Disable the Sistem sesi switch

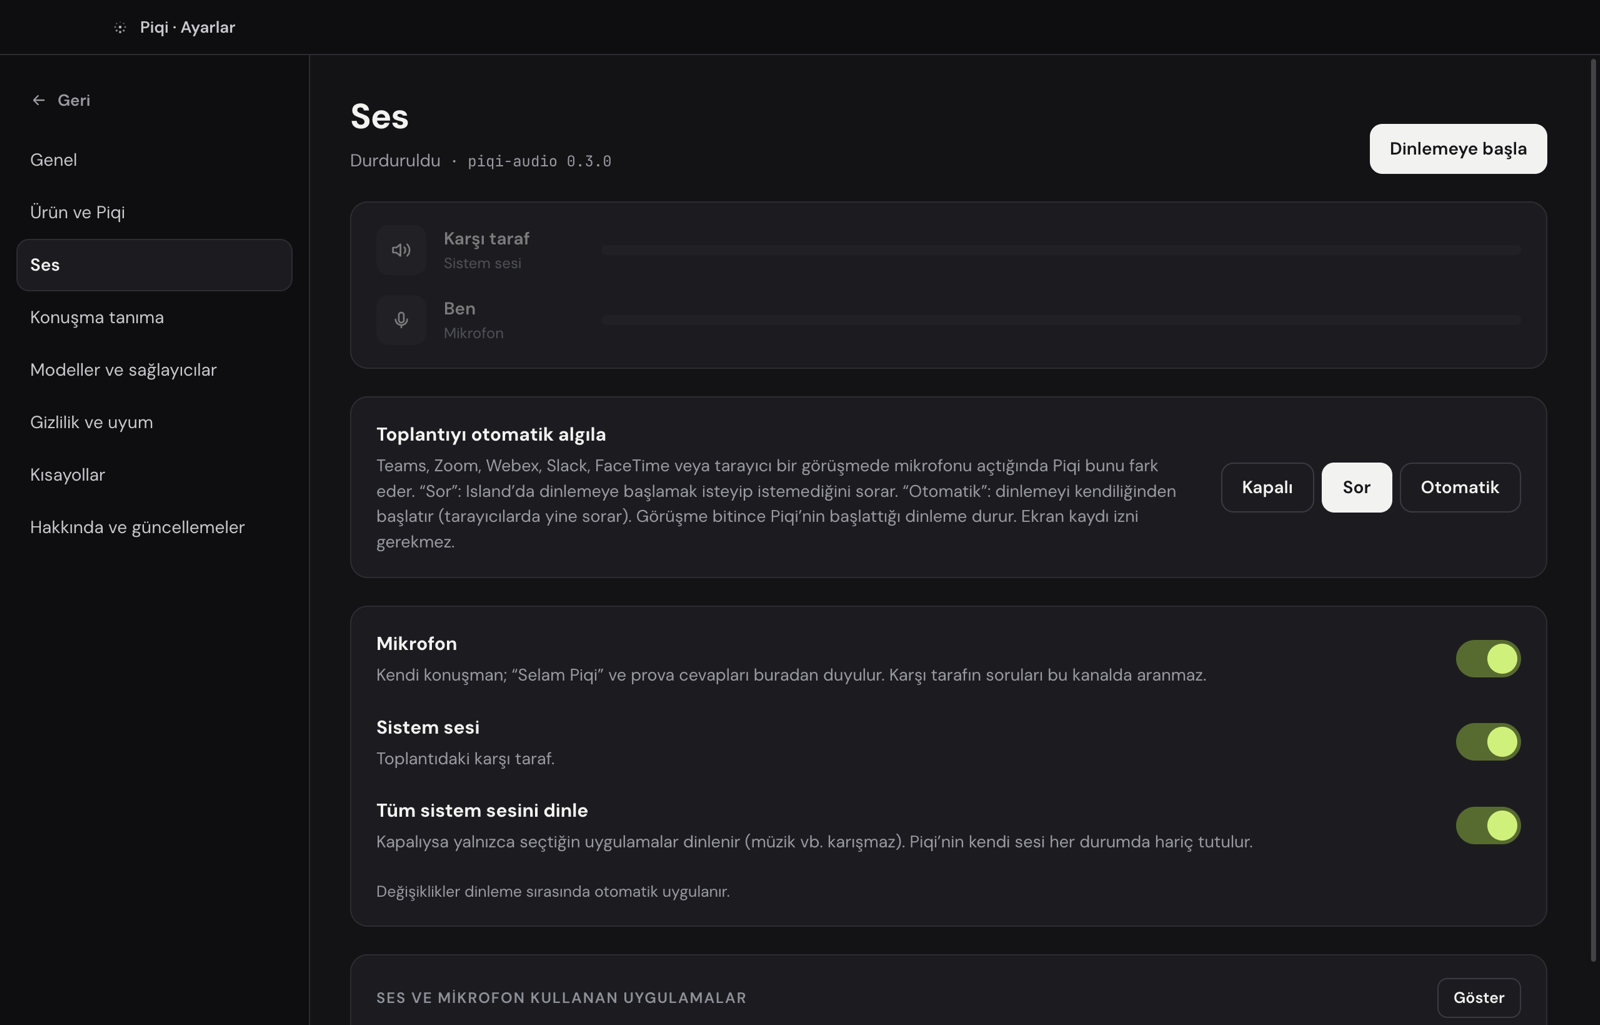pyautogui.click(x=1488, y=742)
